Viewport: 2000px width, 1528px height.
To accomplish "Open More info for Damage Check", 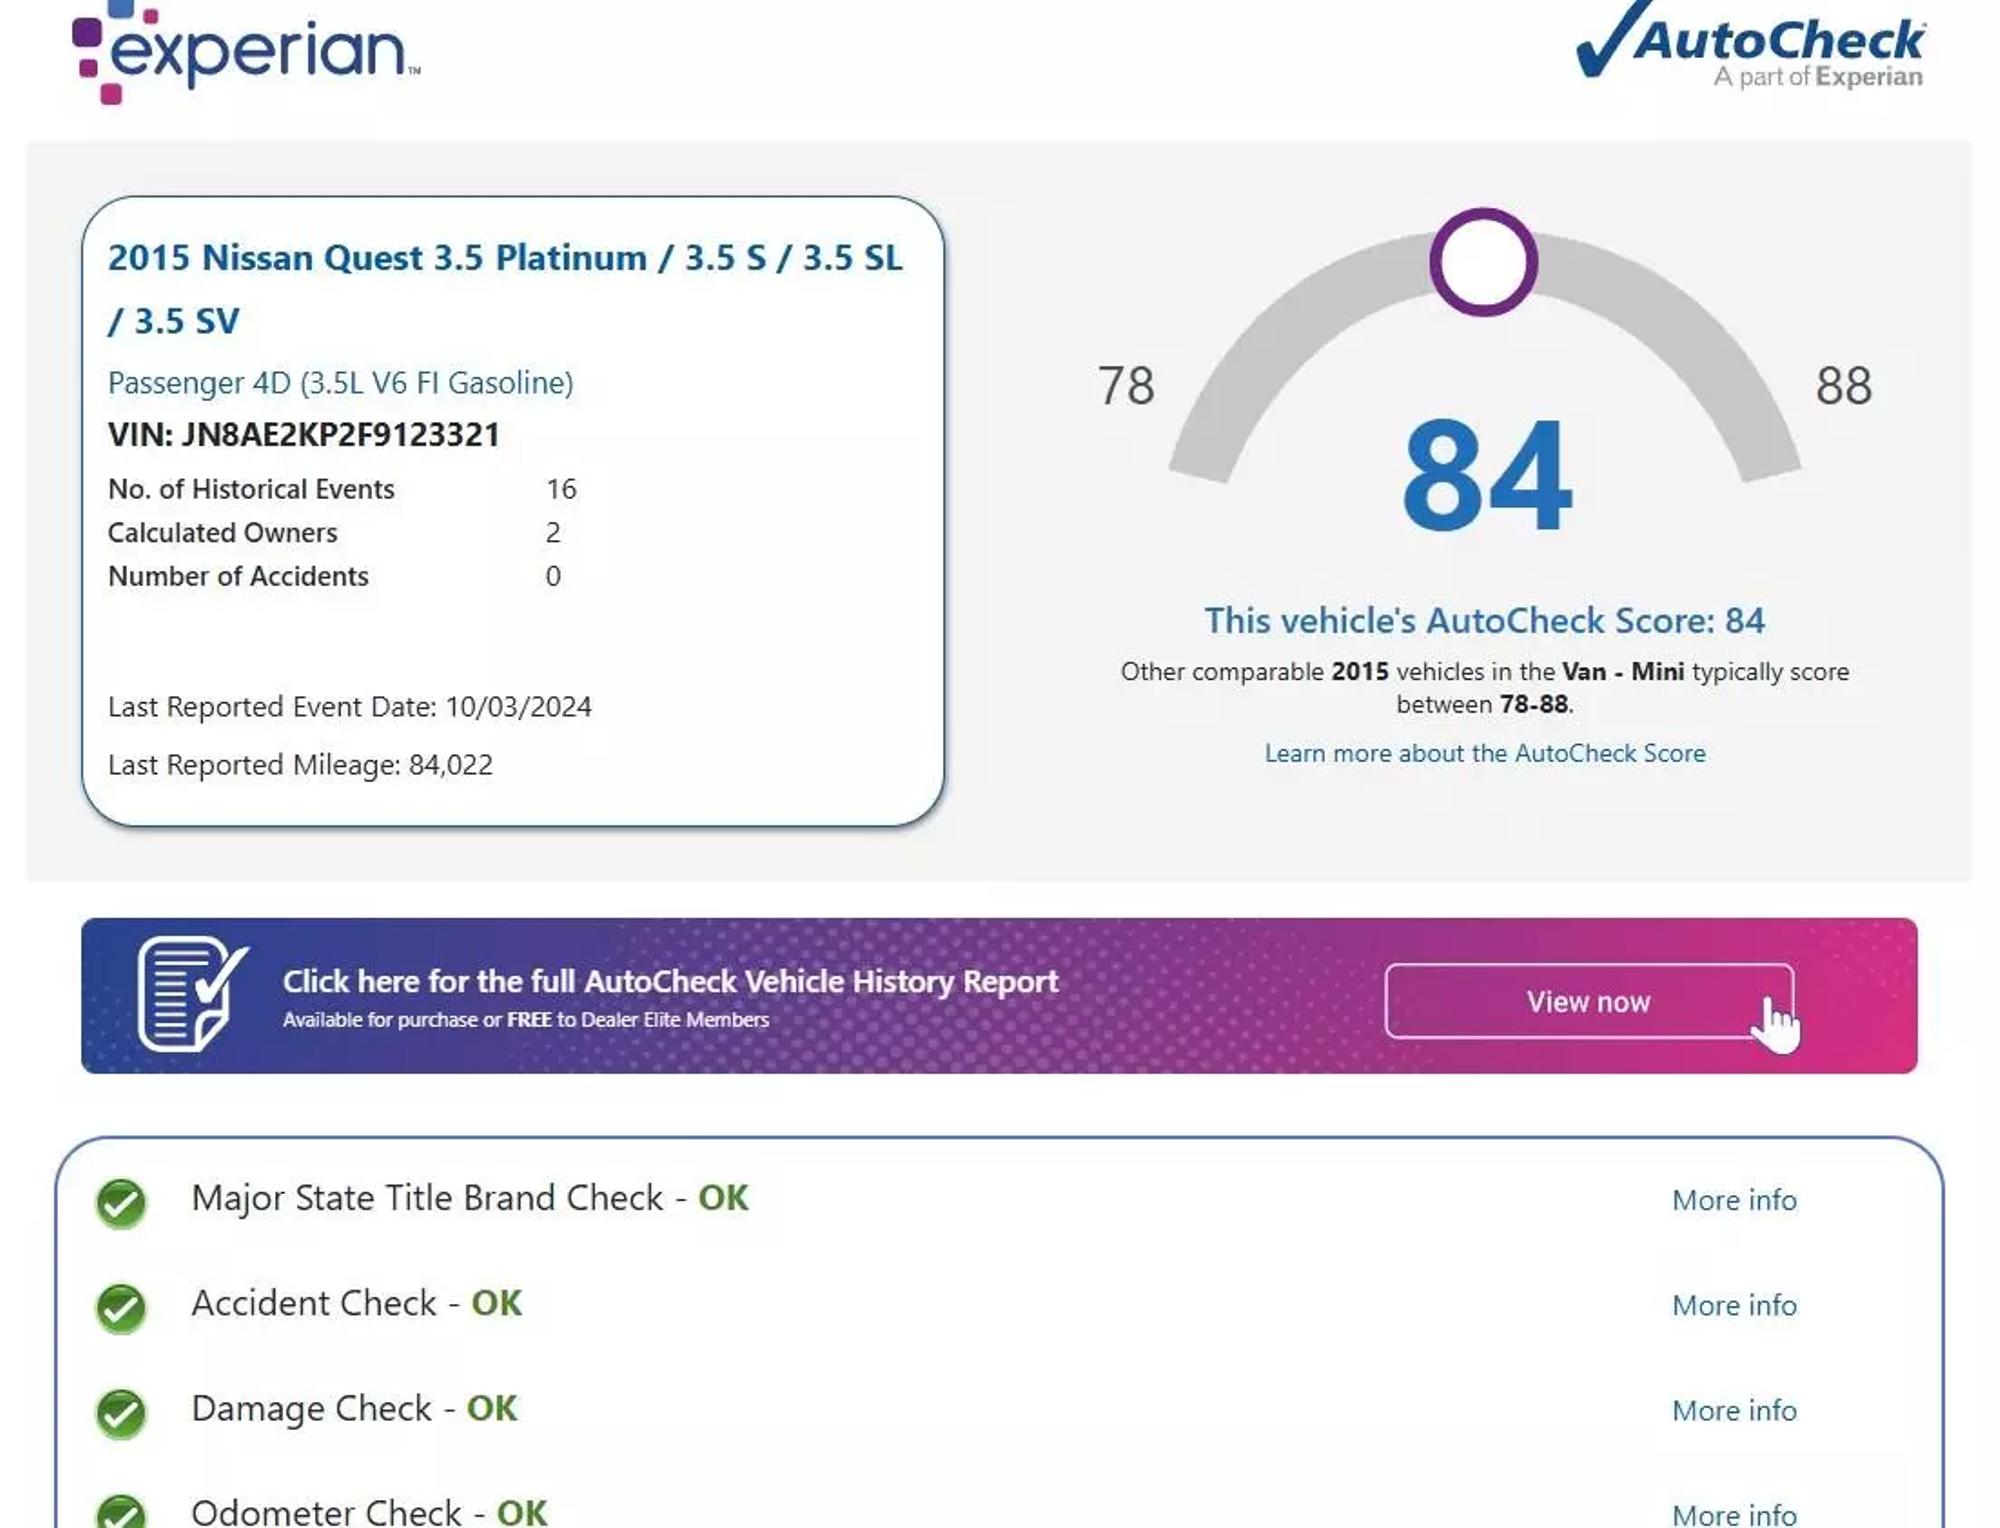I will click(x=1734, y=1410).
